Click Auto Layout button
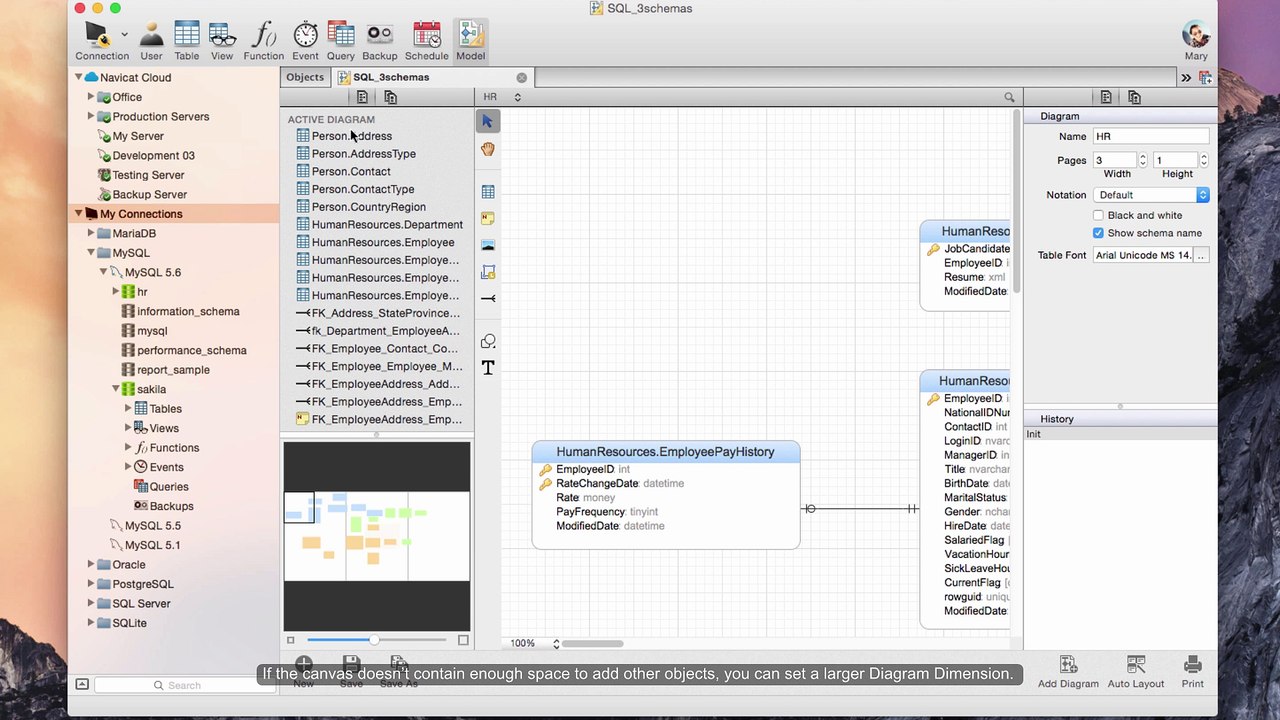Image resolution: width=1280 pixels, height=720 pixels. [1136, 672]
